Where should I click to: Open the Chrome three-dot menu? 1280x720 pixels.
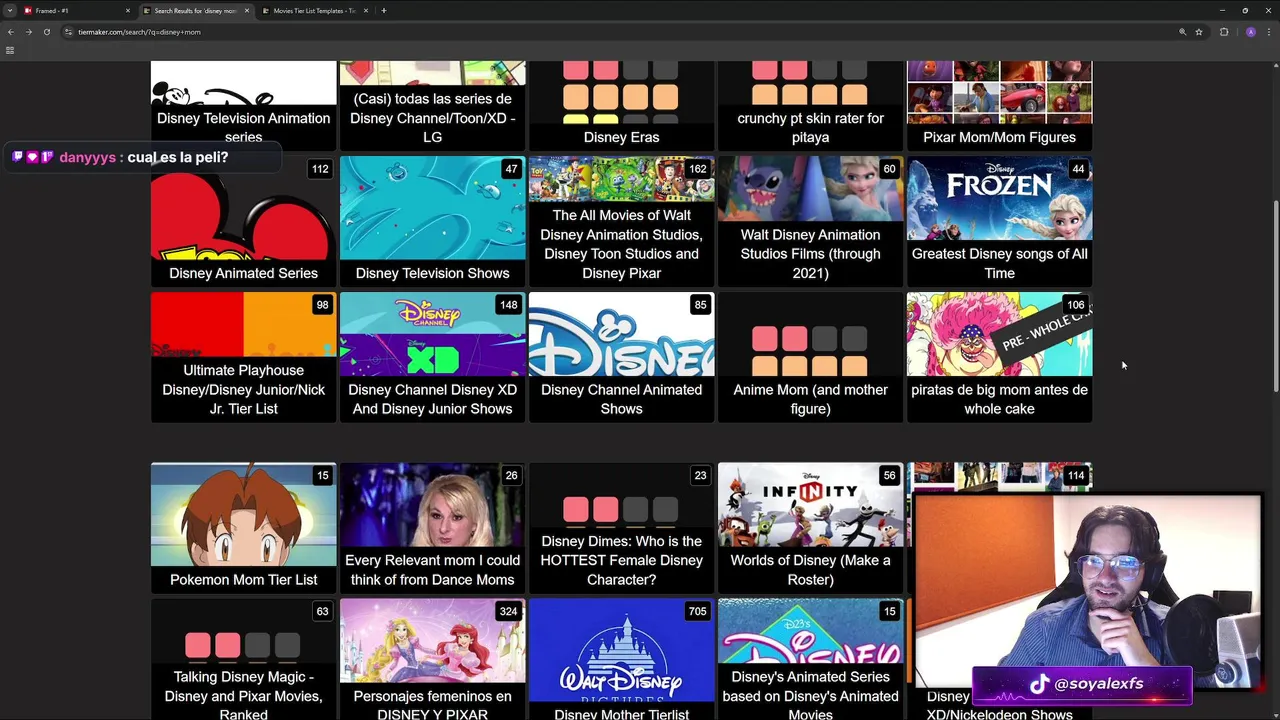[x=1269, y=32]
